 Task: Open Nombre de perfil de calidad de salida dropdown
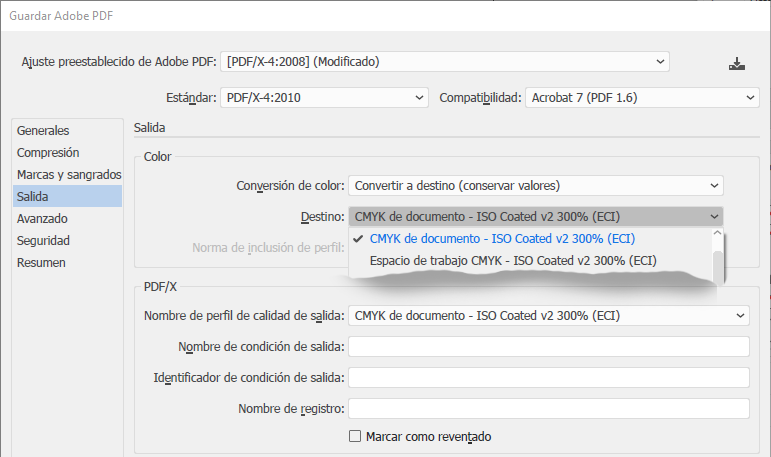click(549, 315)
